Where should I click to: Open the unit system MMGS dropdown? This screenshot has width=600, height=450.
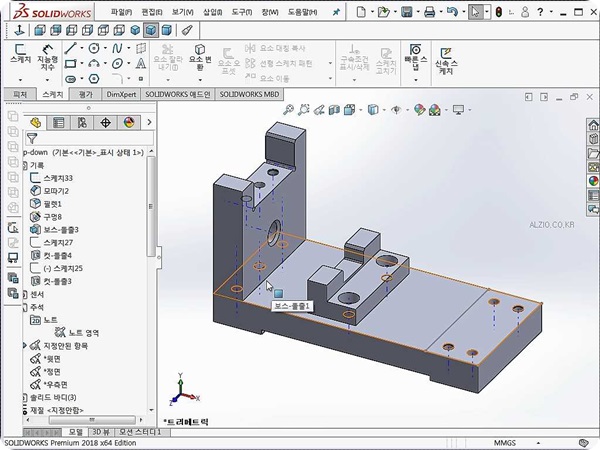coord(538,443)
